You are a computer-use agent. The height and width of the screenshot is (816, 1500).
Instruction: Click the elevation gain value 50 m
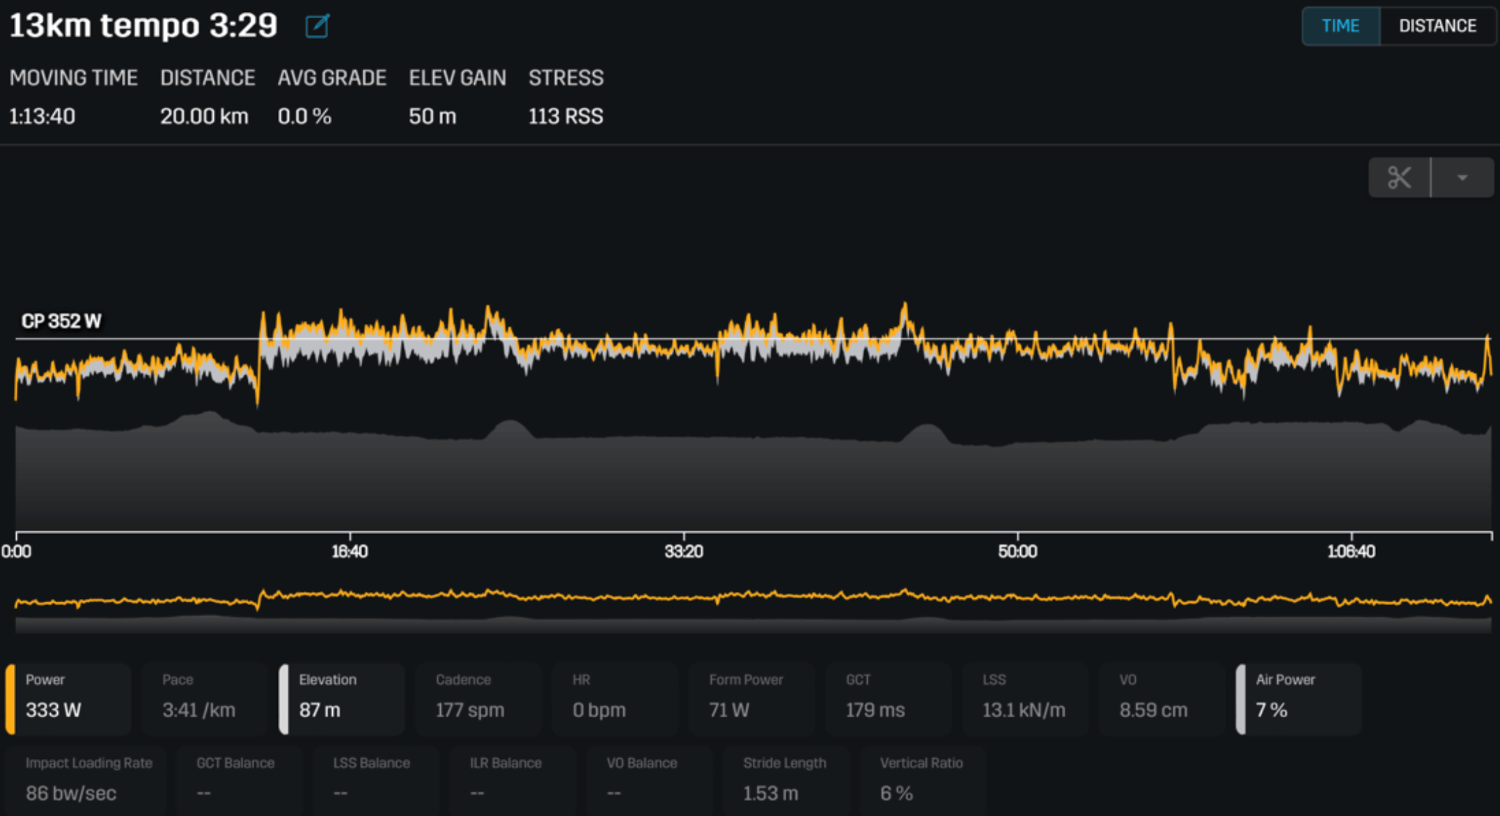tap(432, 117)
